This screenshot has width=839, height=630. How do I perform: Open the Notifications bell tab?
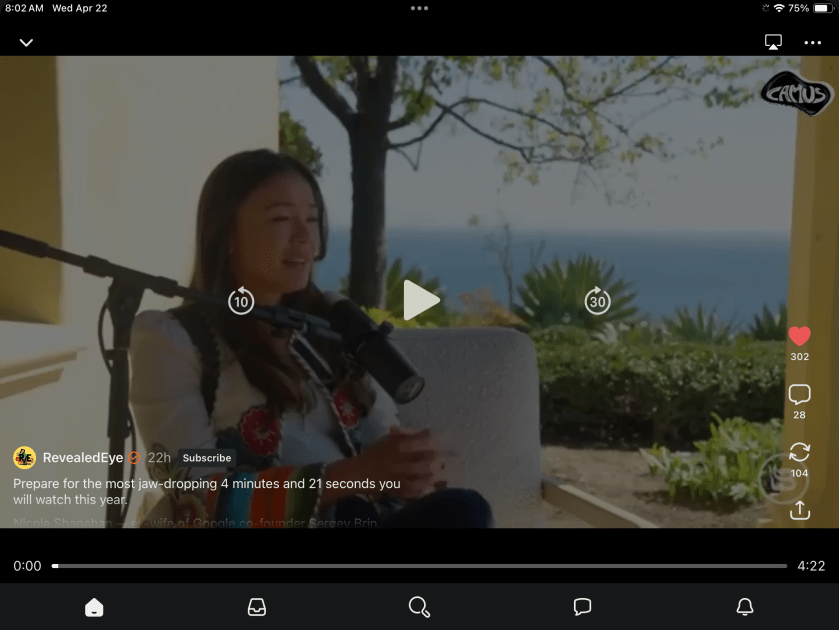[745, 607]
